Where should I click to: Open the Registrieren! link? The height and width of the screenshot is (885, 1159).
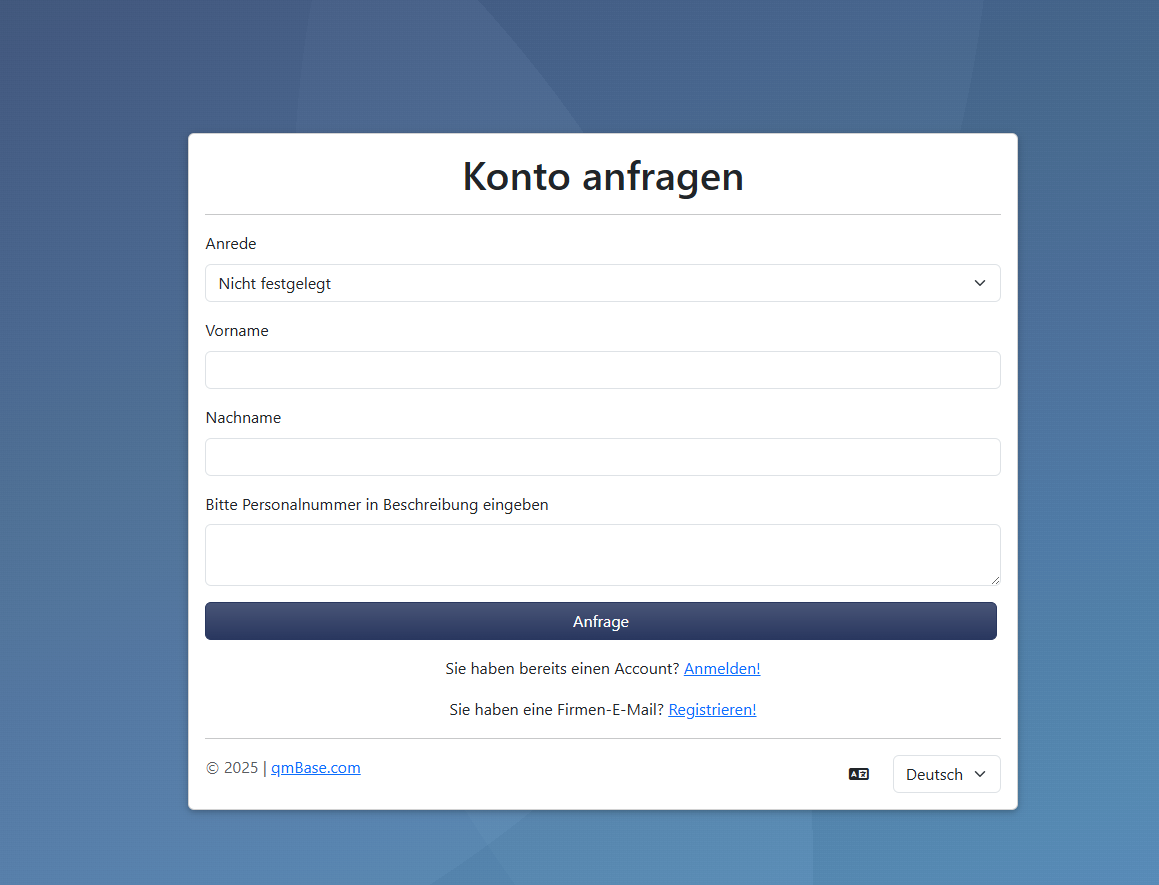point(712,710)
